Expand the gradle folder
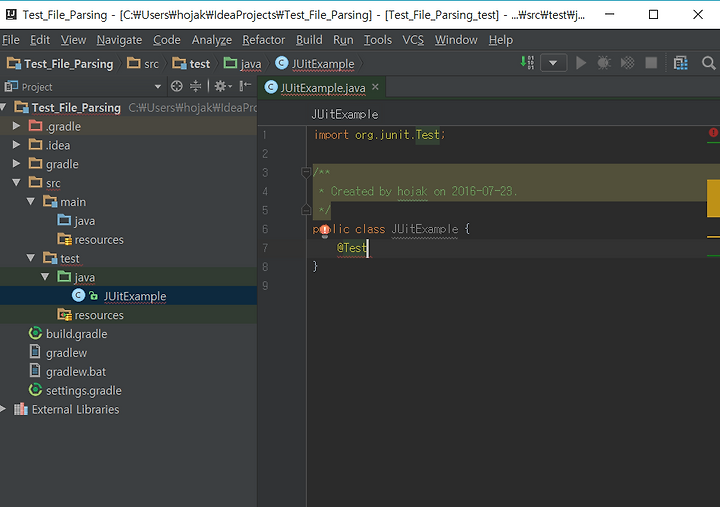The image size is (720, 507). tap(16, 163)
